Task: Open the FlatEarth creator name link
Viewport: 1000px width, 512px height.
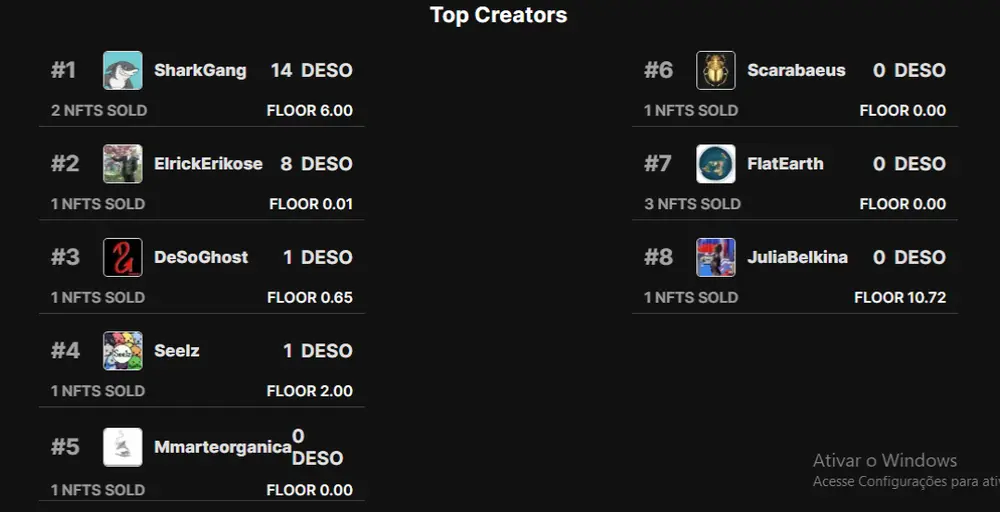Action: click(785, 164)
